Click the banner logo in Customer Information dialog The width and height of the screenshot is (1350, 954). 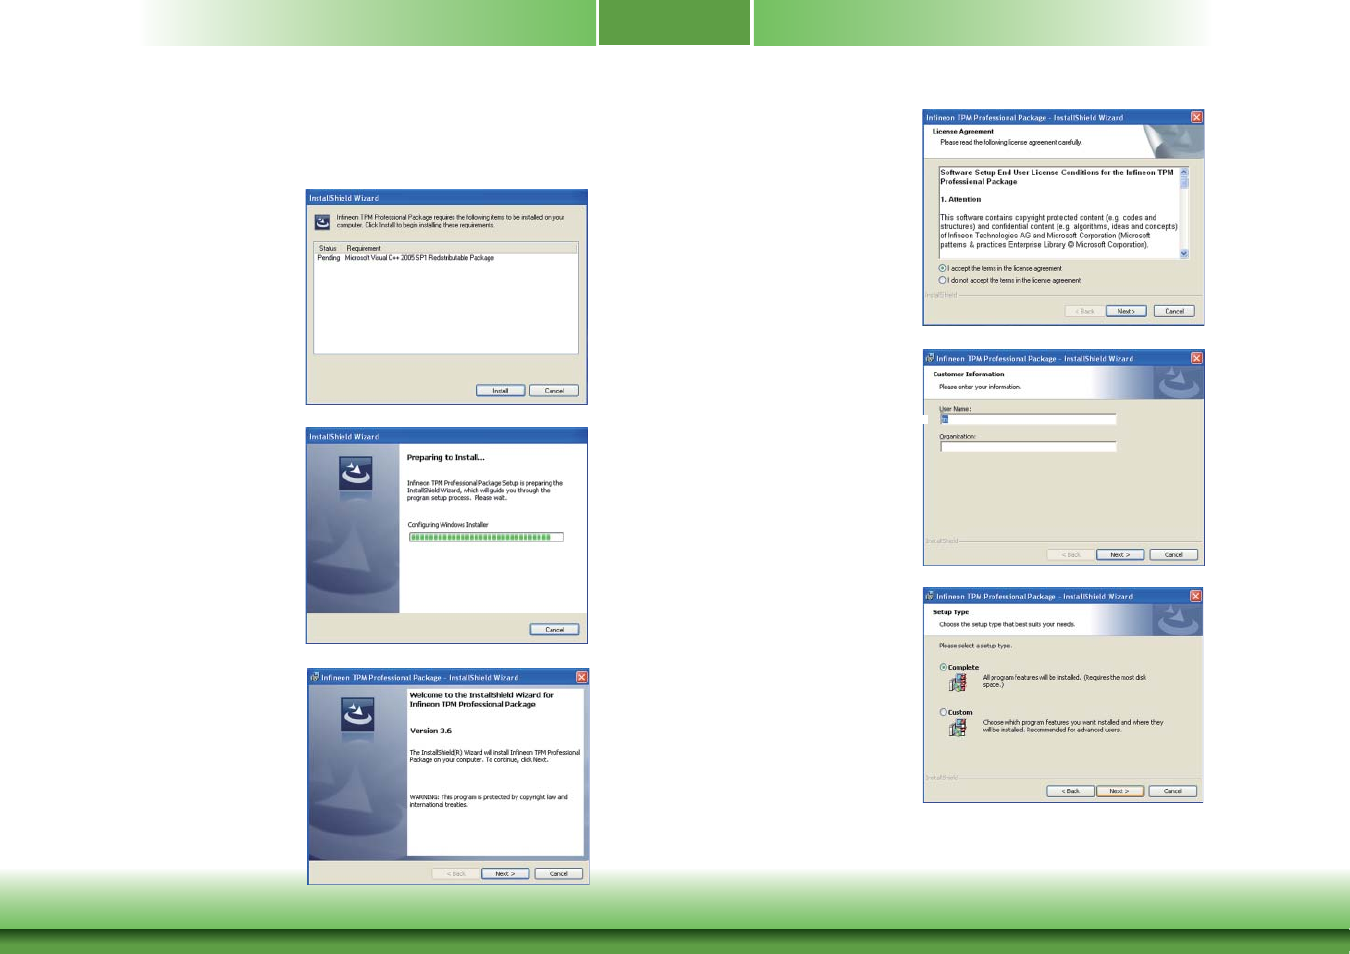1178,383
